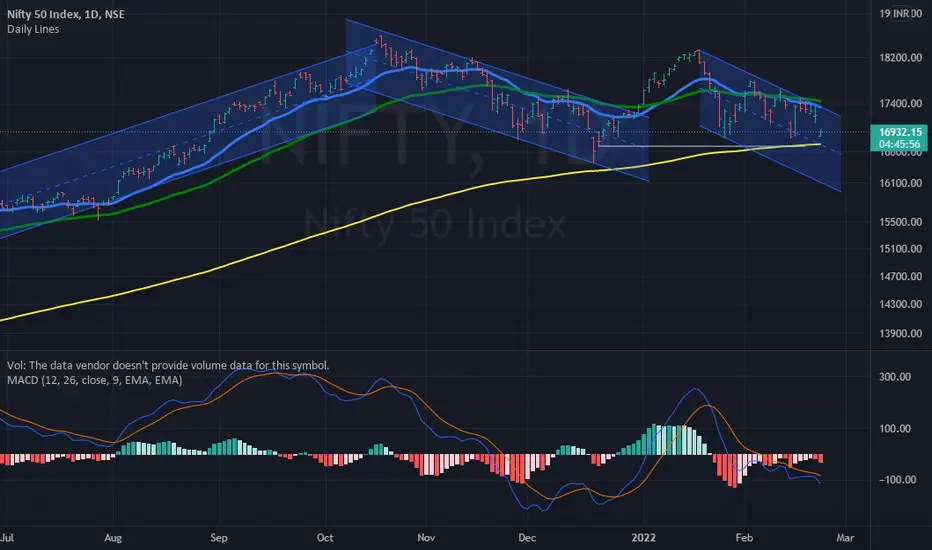Click the 14700.00 price axis label
The width and height of the screenshot is (932, 550).
[900, 276]
